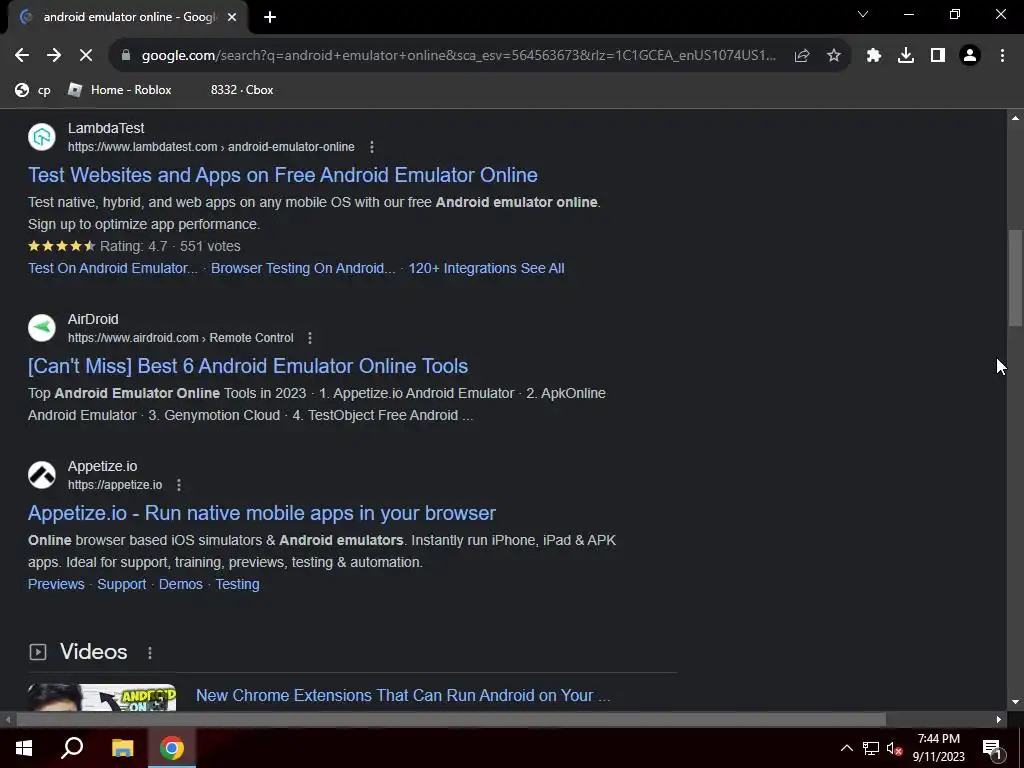Click the horizontal scrollbar thumb
The image size is (1024, 768).
[x=451, y=720]
